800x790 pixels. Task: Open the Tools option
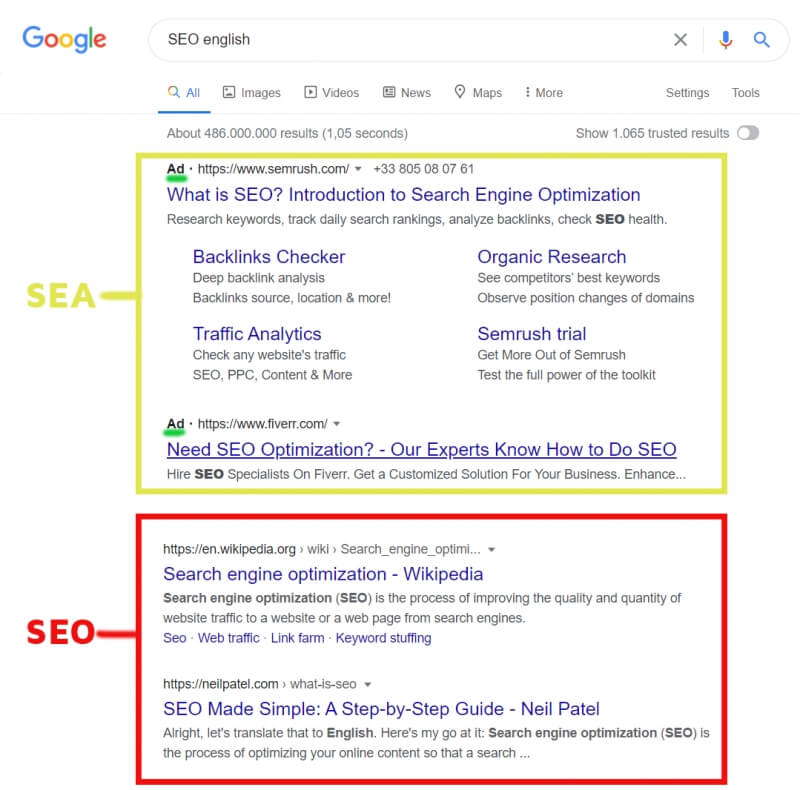point(745,92)
